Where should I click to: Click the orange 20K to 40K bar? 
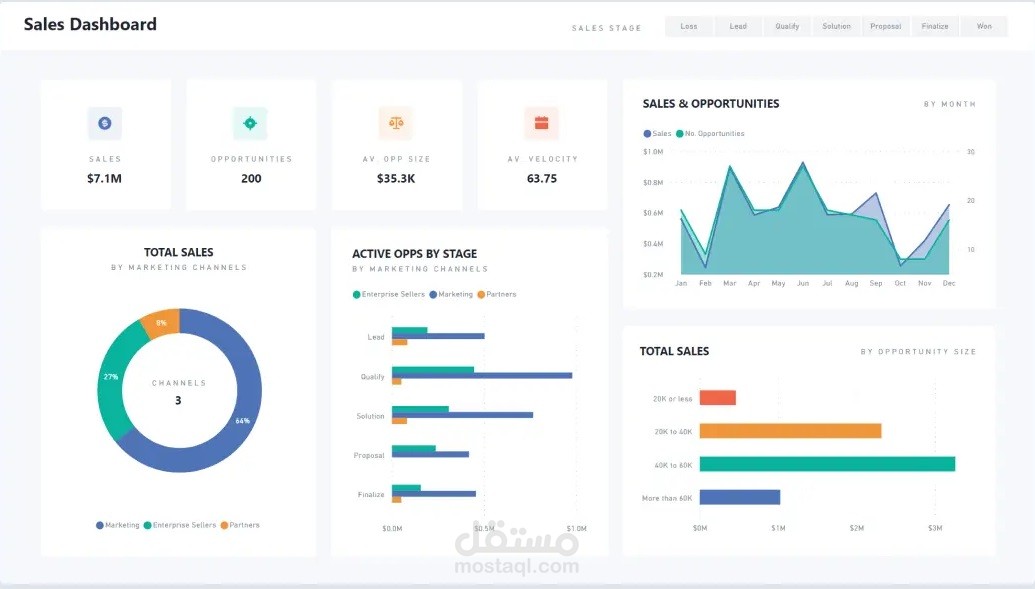coord(790,430)
